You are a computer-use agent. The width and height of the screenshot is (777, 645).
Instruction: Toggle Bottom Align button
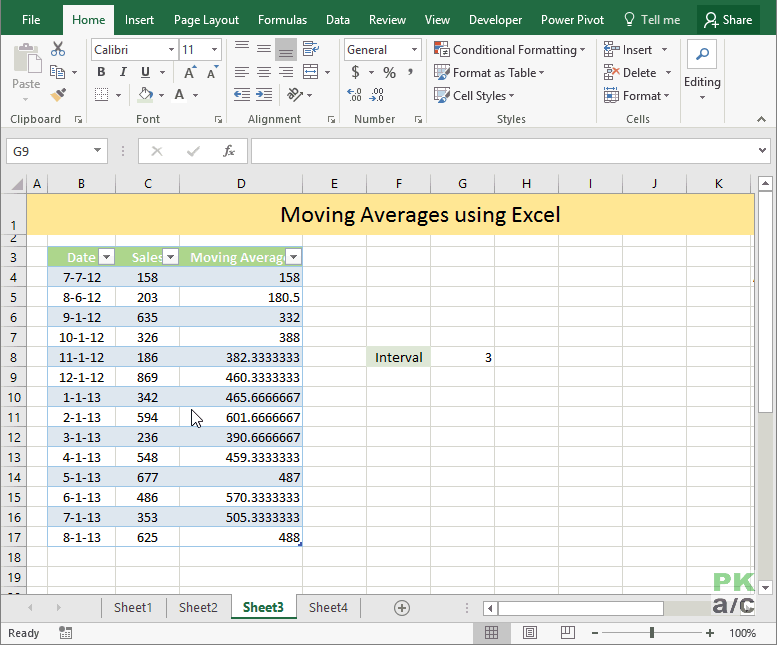click(286, 49)
